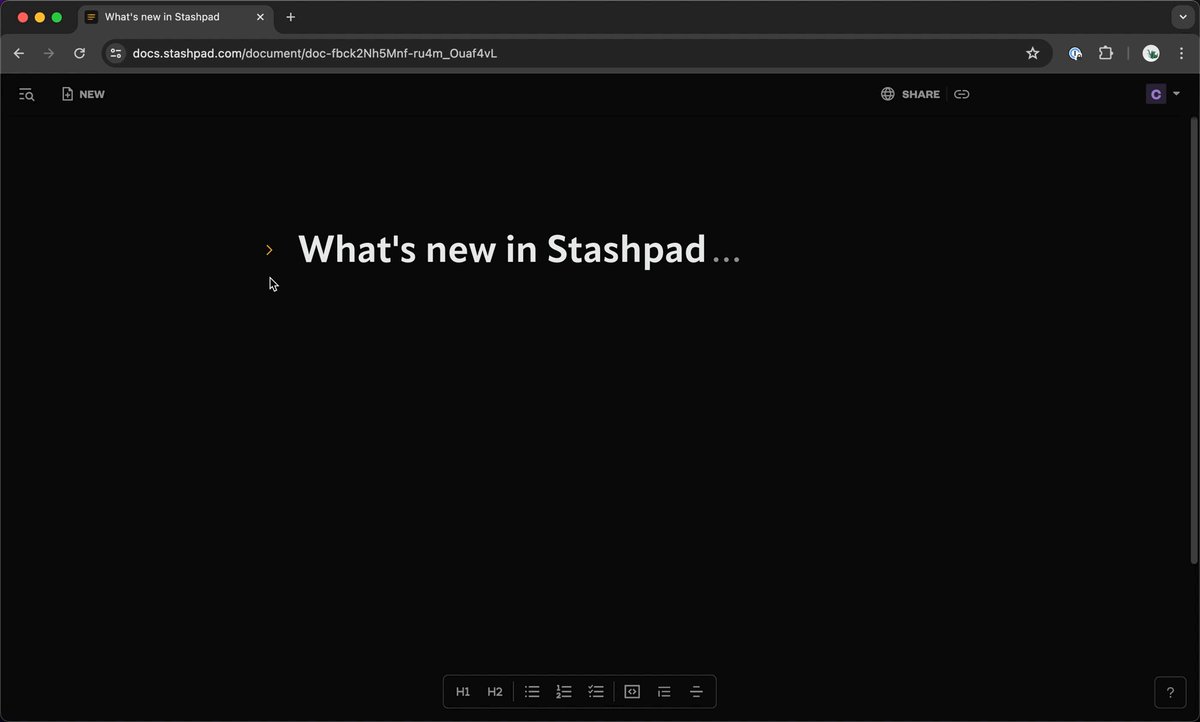The width and height of the screenshot is (1200, 722).
Task: Open the help question mark button
Action: point(1170,692)
